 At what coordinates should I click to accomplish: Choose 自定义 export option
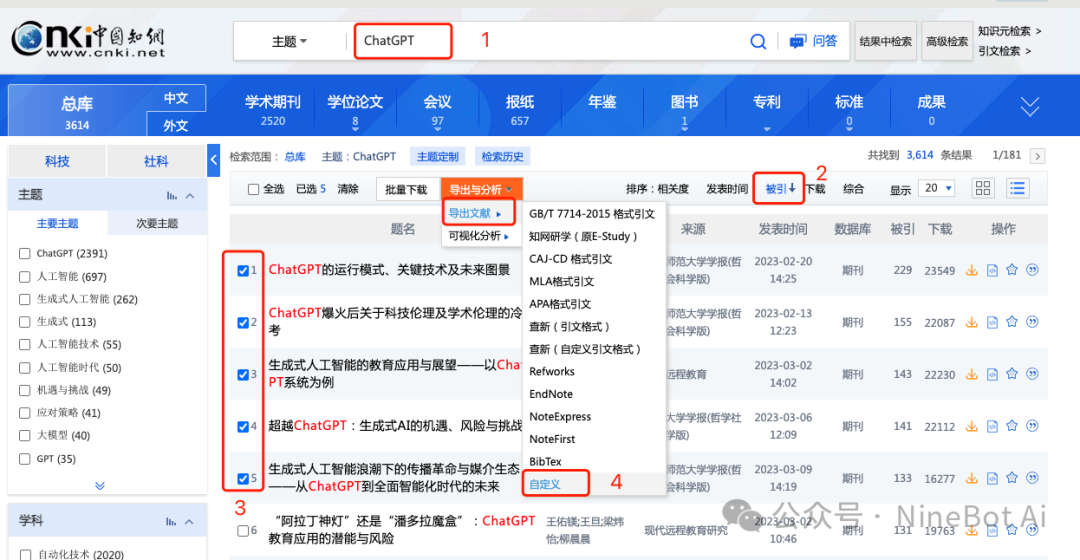(x=545, y=484)
